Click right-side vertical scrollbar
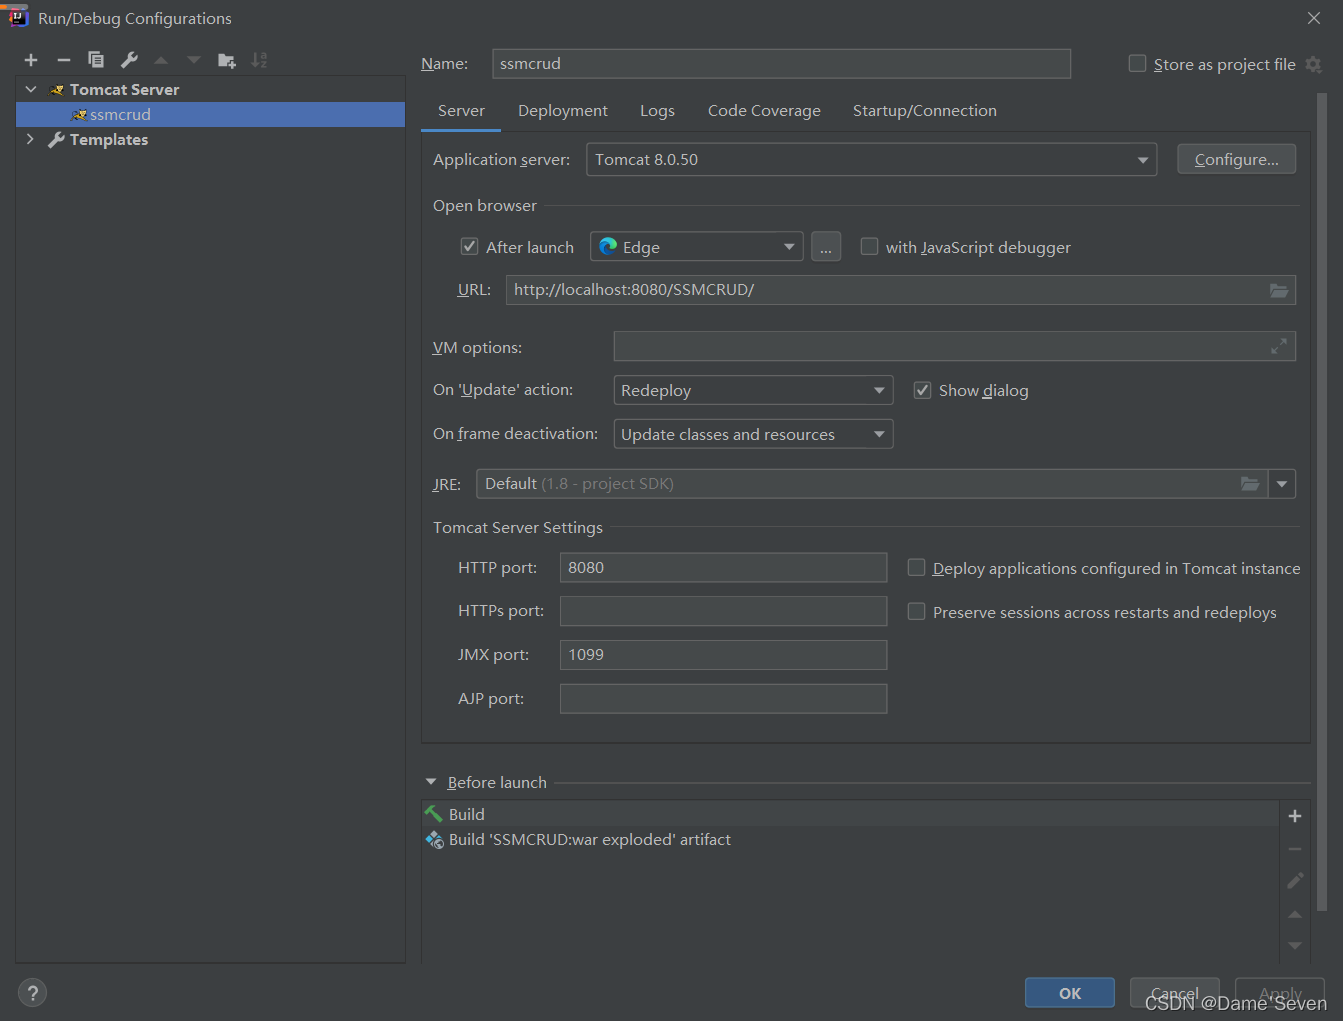The width and height of the screenshot is (1343, 1021). point(1322,500)
